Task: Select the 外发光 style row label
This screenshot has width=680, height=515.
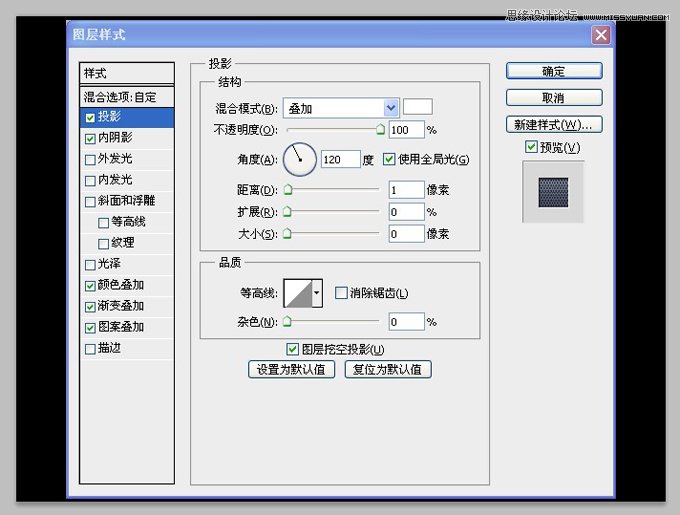Action: 115,159
